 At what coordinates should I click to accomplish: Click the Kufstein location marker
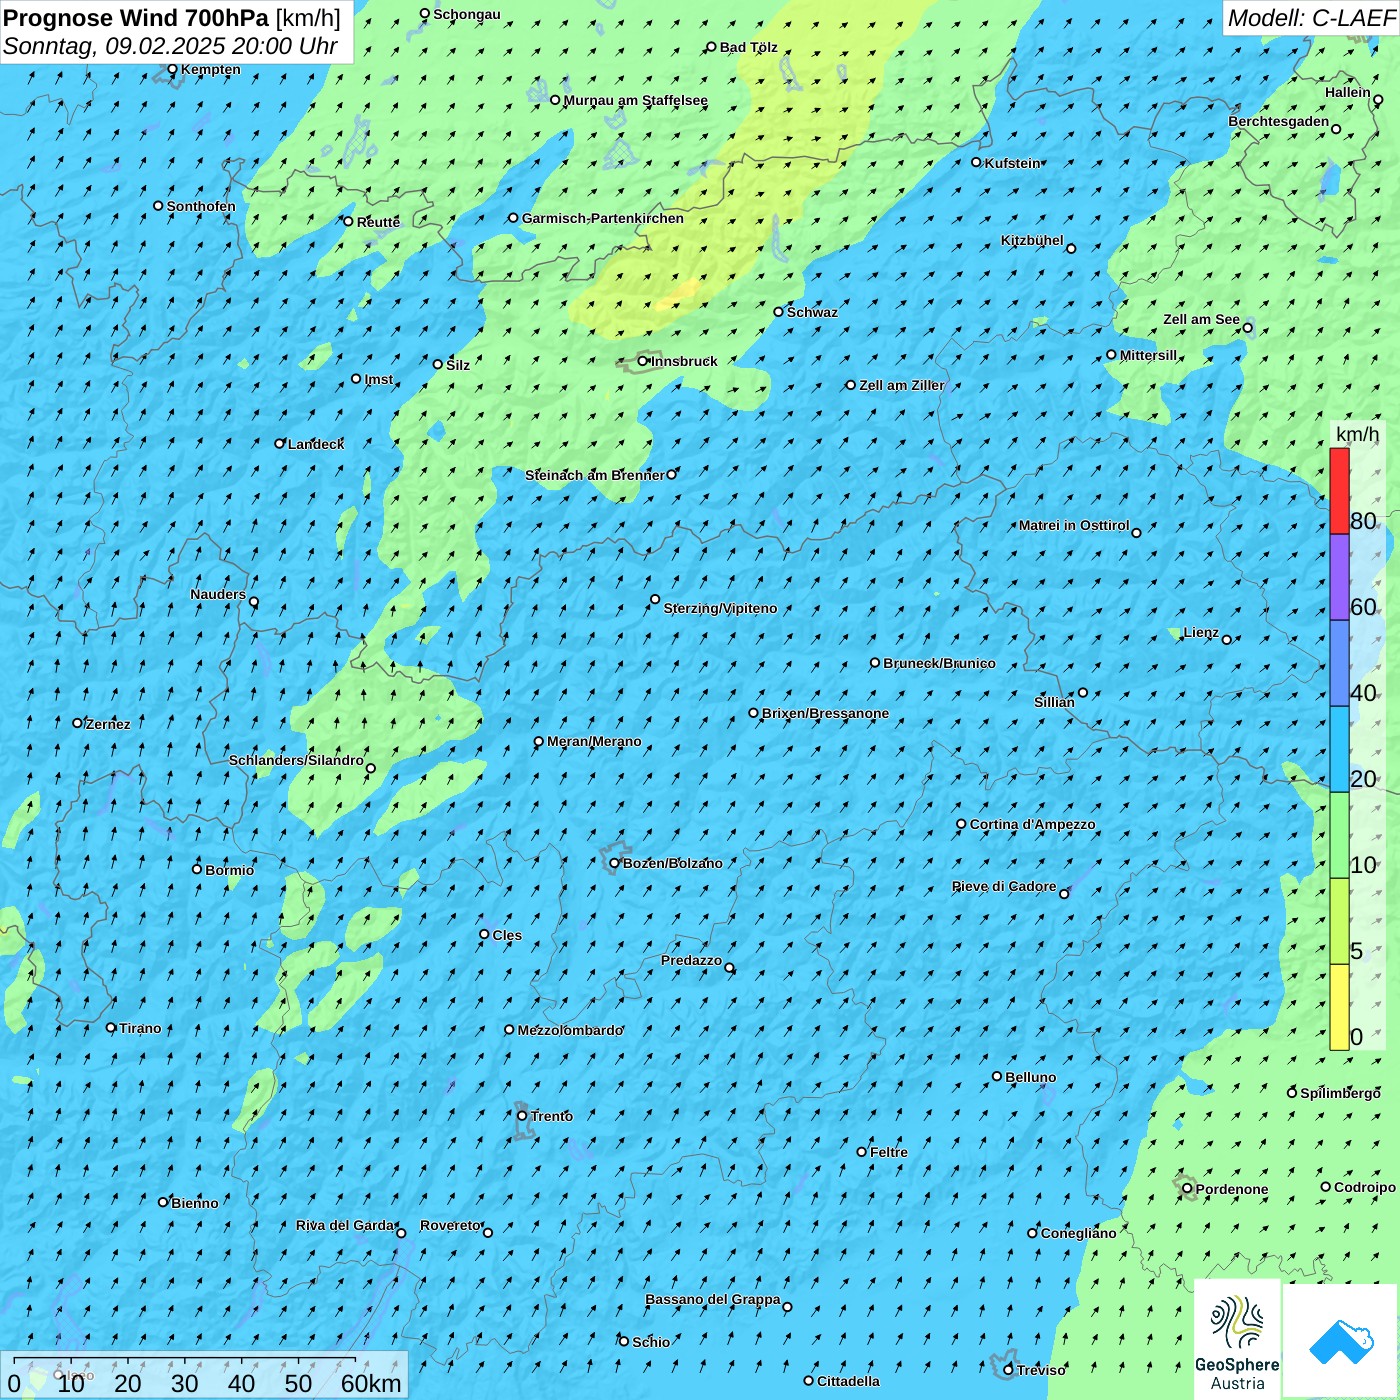tap(977, 162)
